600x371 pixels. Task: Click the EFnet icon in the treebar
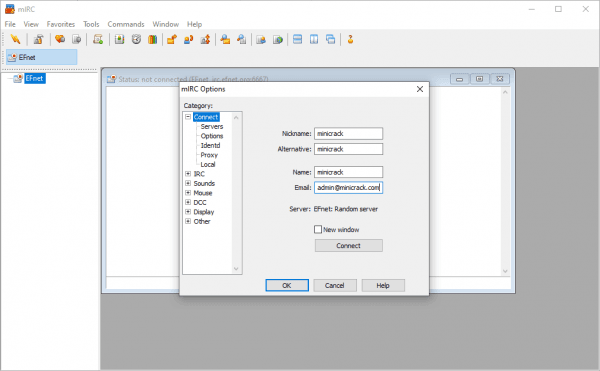coord(18,78)
